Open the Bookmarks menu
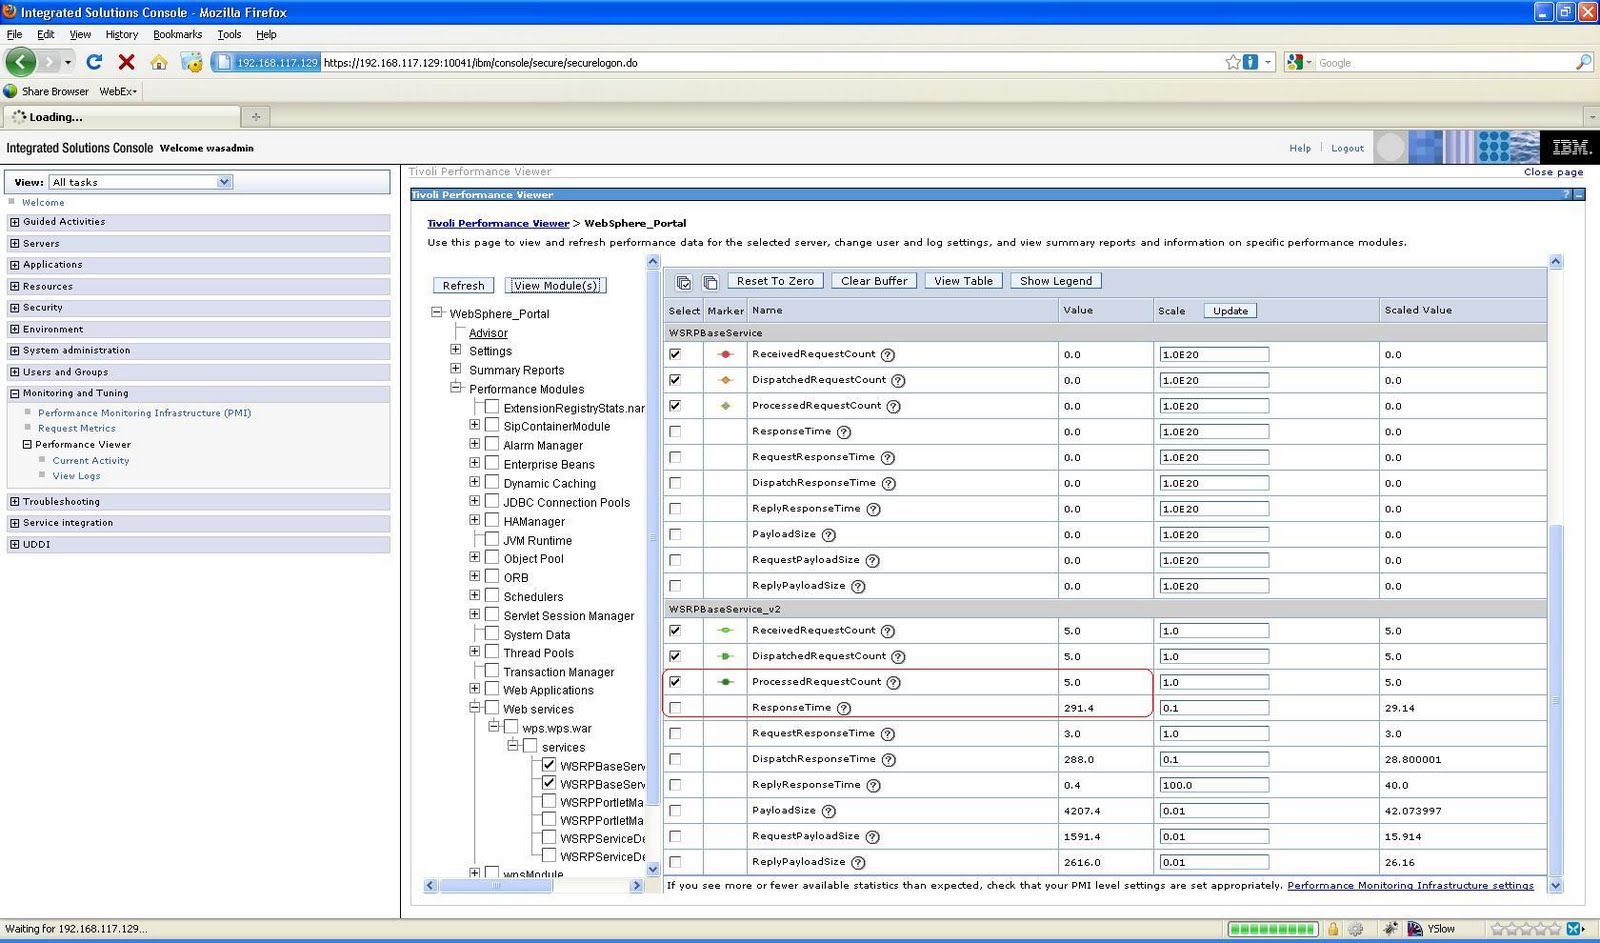 pyautogui.click(x=178, y=34)
